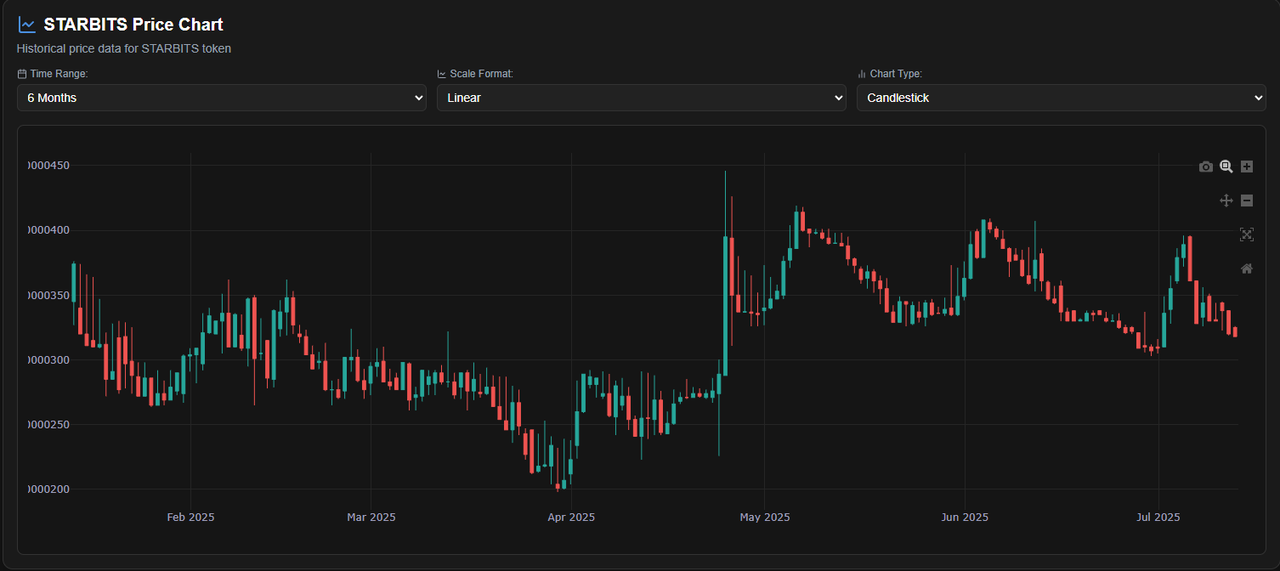1280x571 pixels.
Task: Click the 'Scale Format:' label
Action: tap(482, 74)
